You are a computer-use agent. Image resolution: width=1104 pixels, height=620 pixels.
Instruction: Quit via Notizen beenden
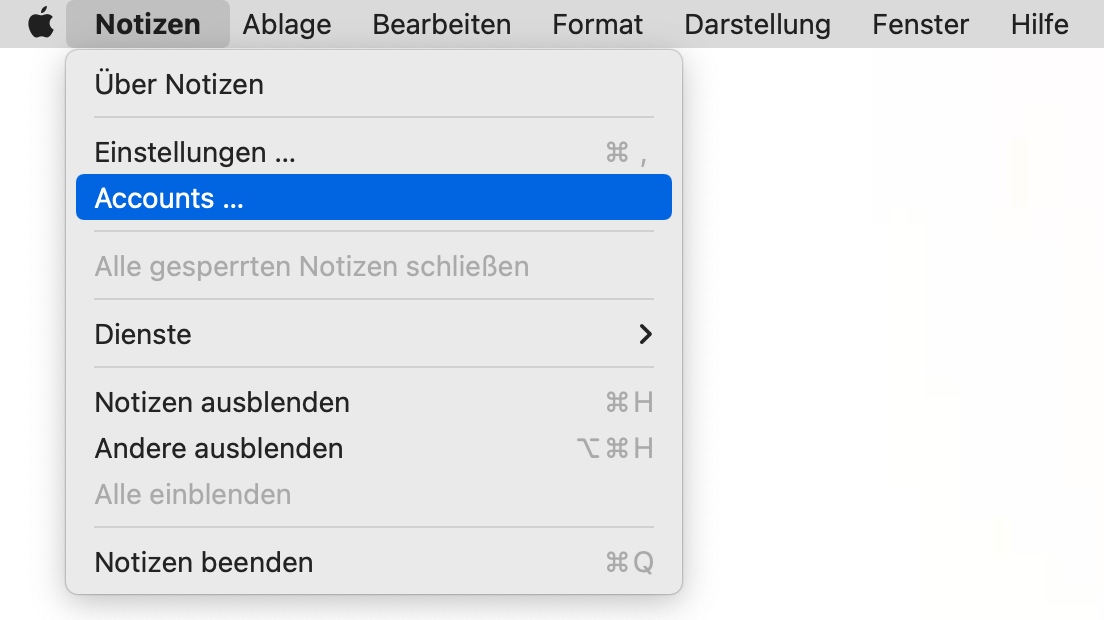tap(204, 562)
